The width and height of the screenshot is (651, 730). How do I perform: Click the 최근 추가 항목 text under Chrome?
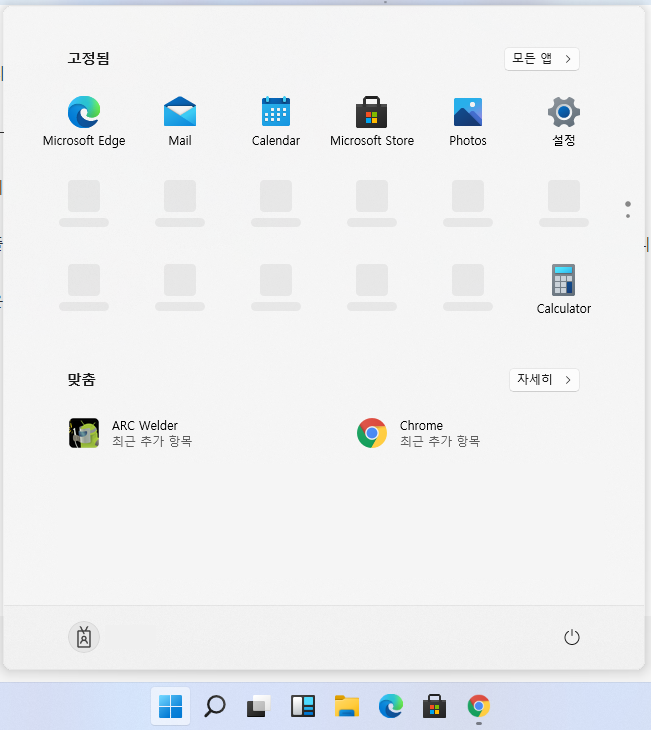pos(440,441)
